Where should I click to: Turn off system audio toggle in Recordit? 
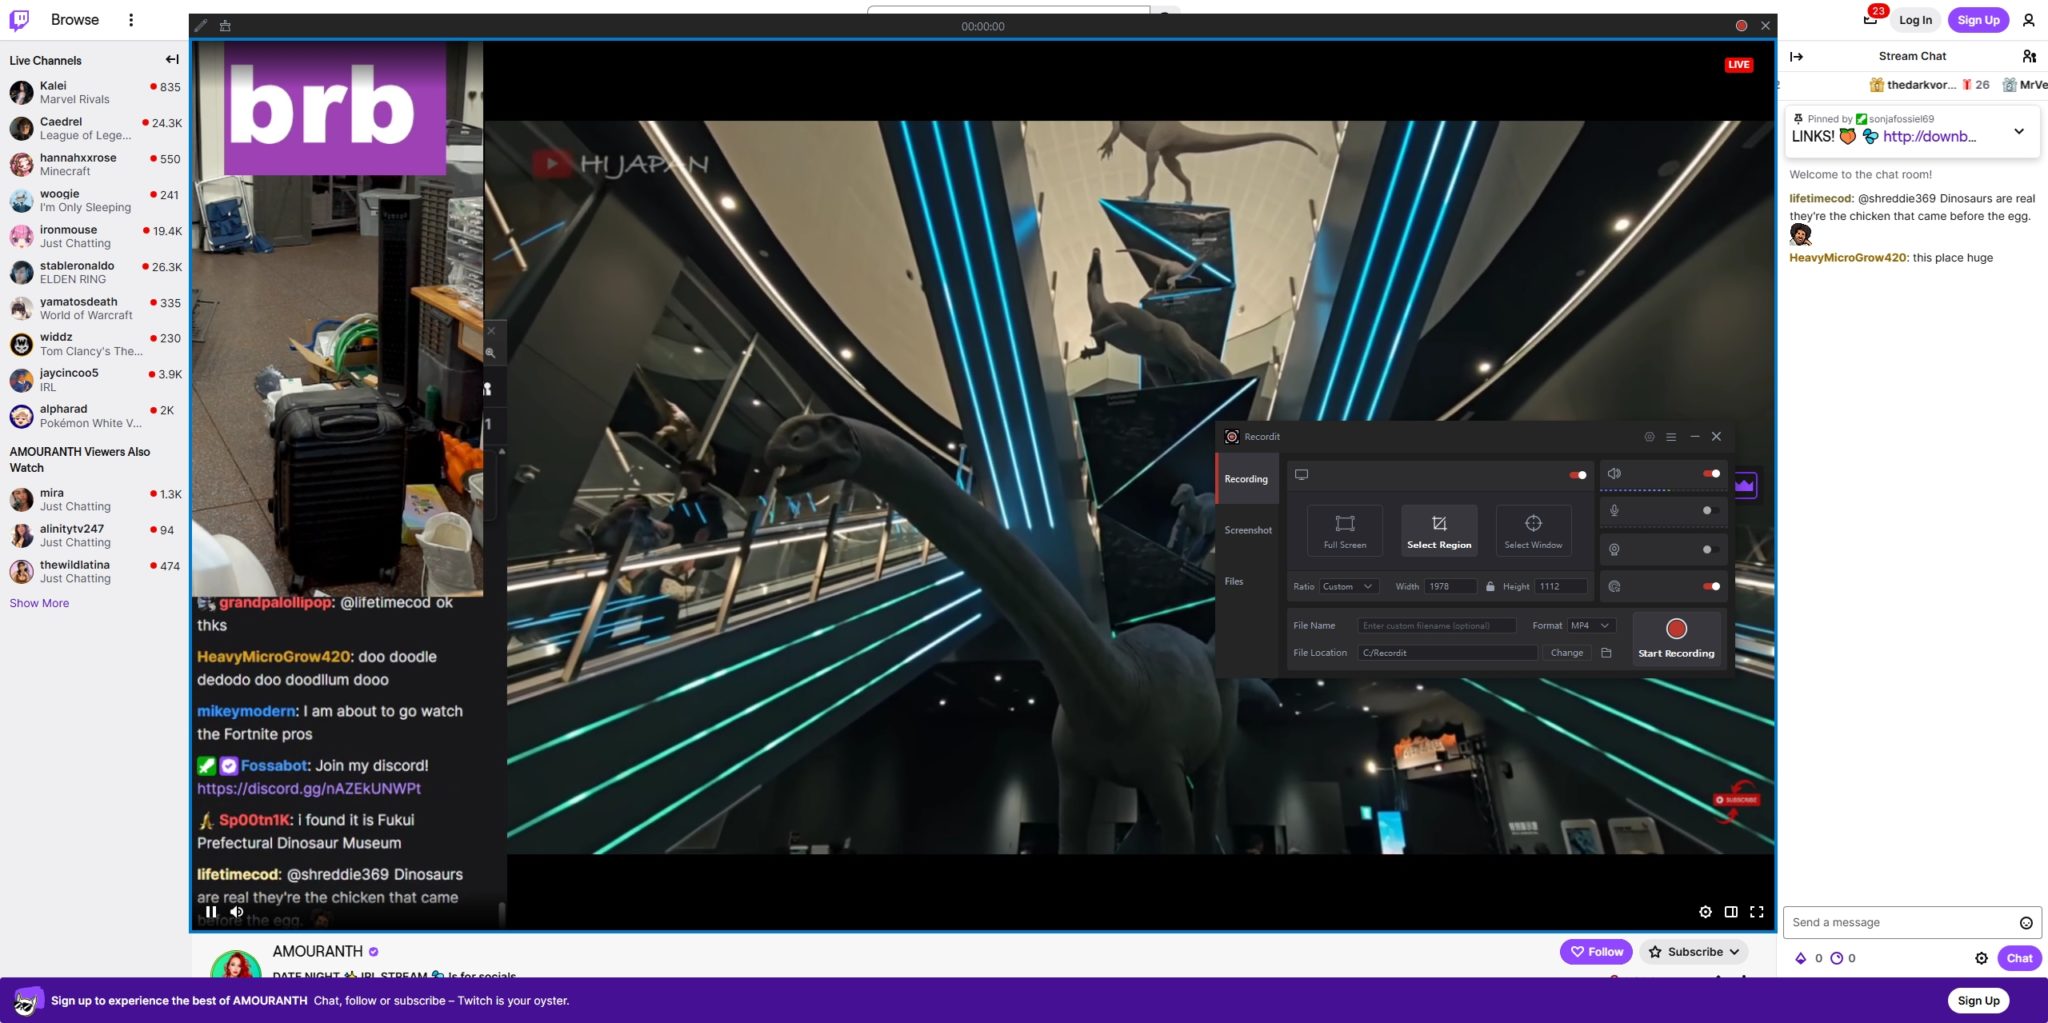(1712, 474)
